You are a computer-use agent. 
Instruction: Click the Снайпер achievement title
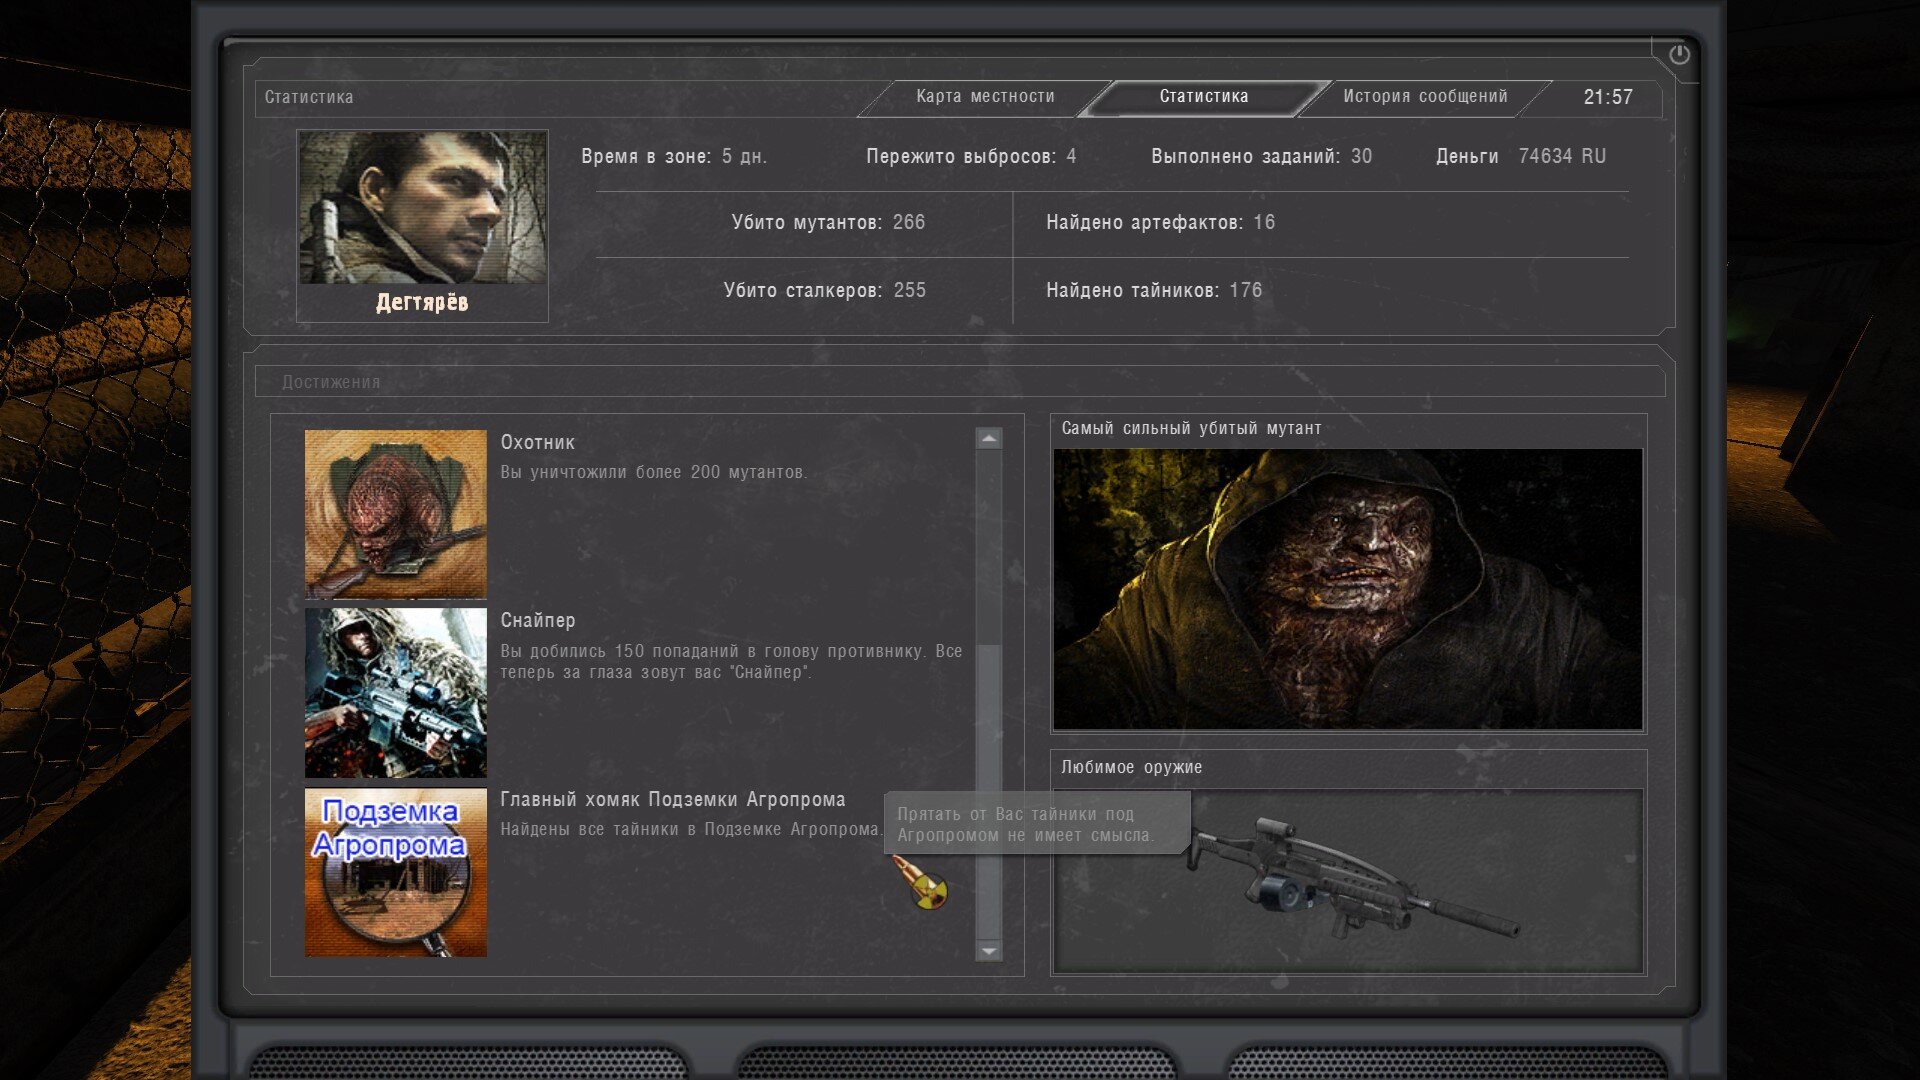pyautogui.click(x=537, y=621)
